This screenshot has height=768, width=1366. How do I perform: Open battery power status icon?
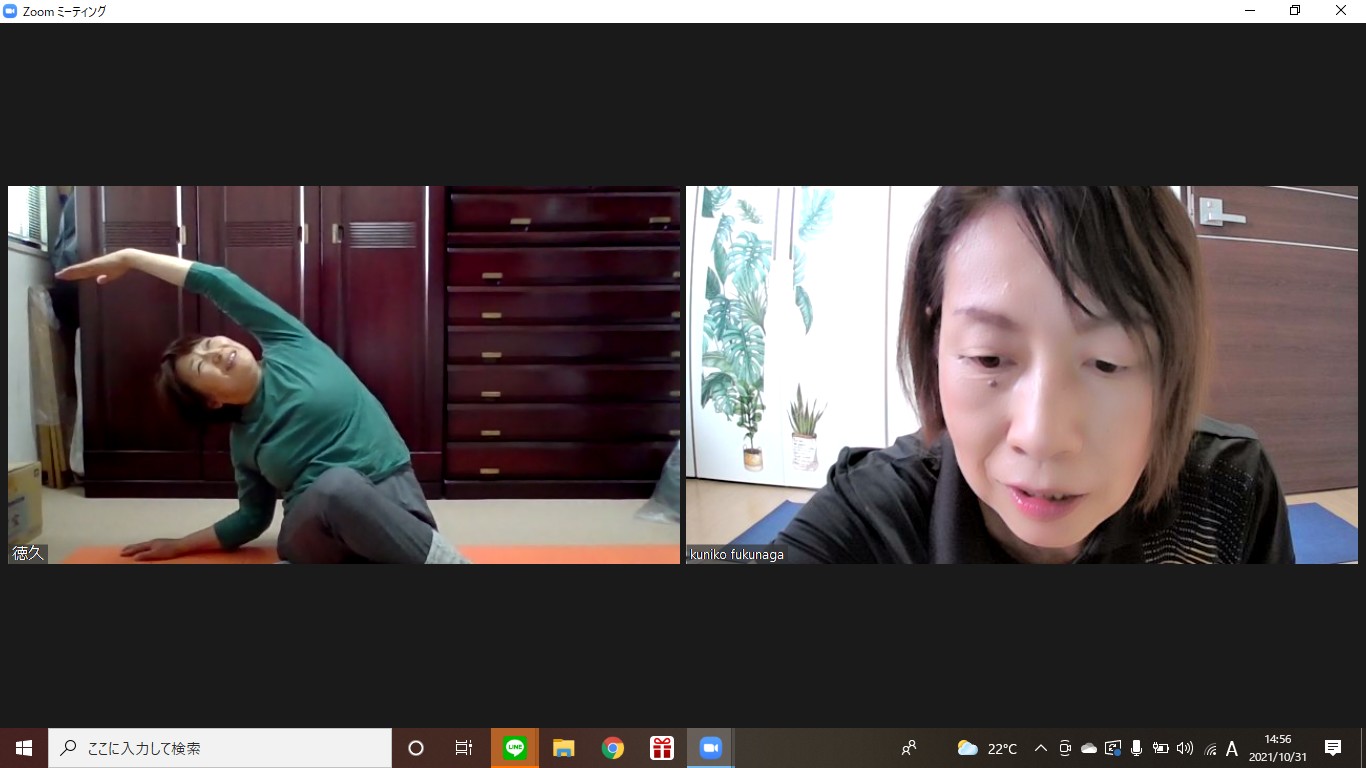[x=1161, y=748]
